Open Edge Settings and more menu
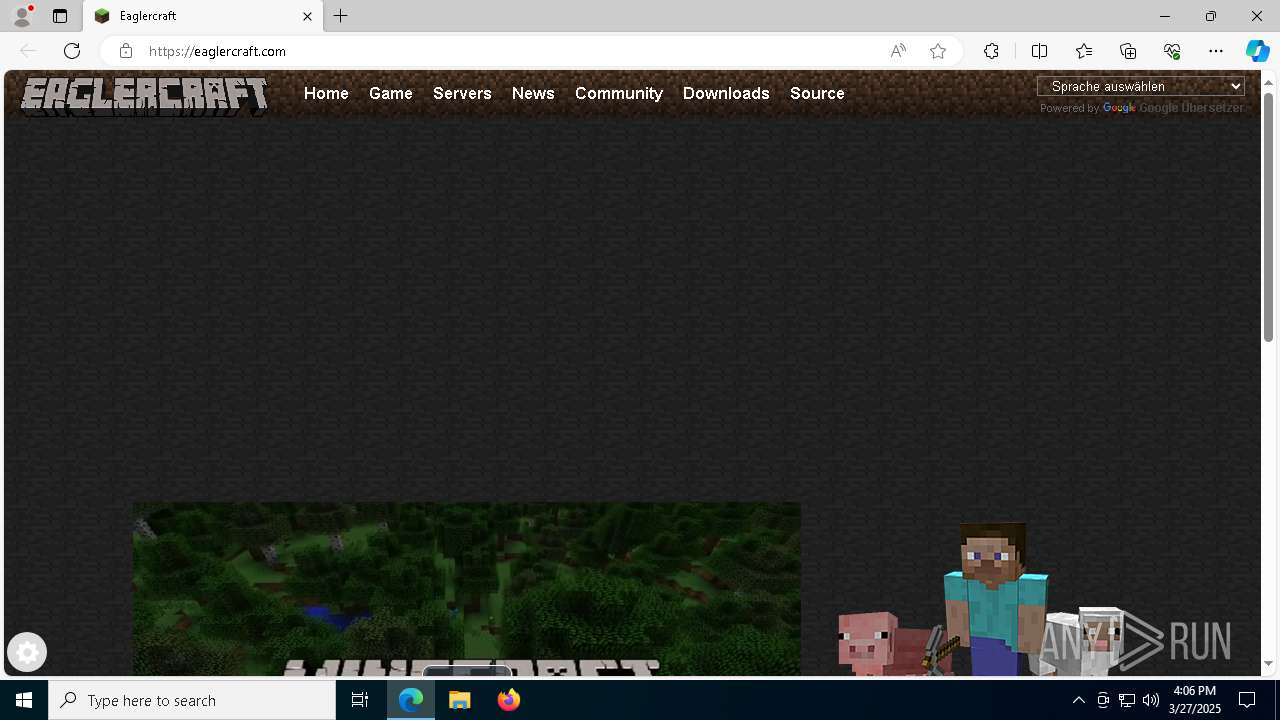The width and height of the screenshot is (1280, 720). (1216, 51)
